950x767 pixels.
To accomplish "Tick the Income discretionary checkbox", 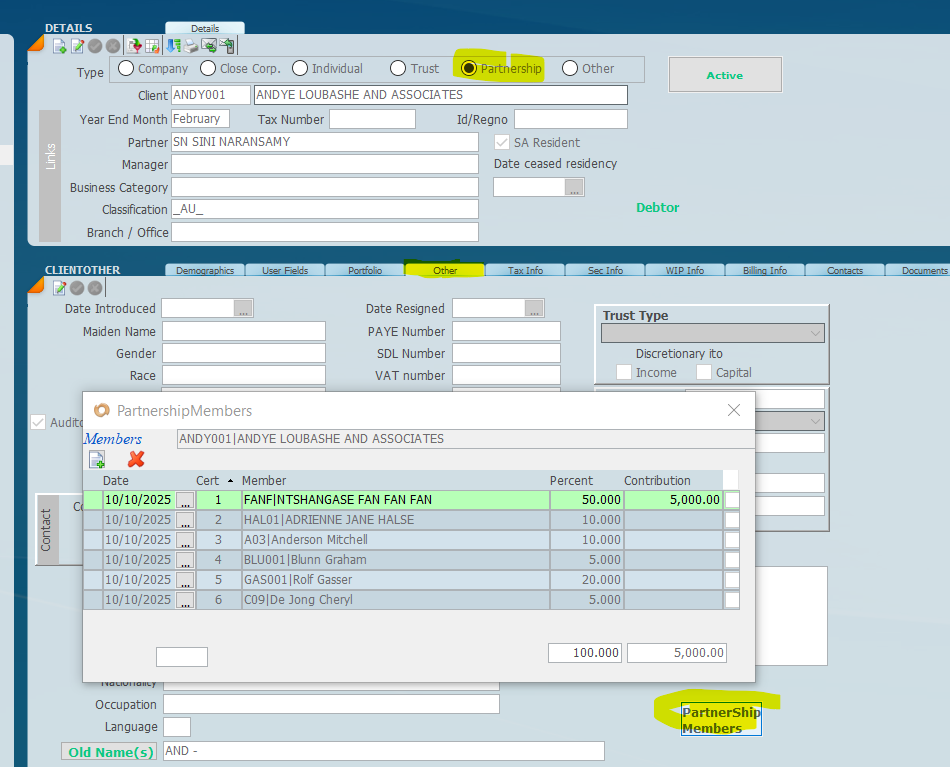I will coord(624,372).
